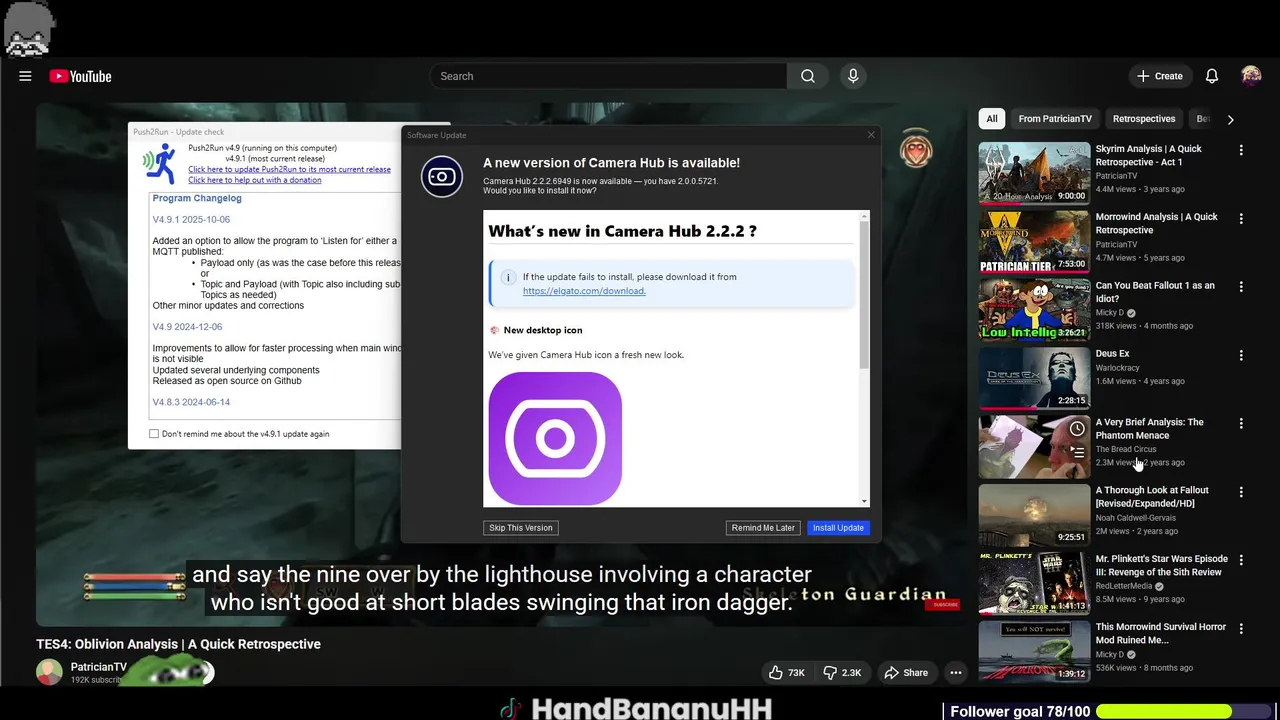Dislike the video with thumbs down
Screen dimensions: 1280x720
tap(842, 673)
